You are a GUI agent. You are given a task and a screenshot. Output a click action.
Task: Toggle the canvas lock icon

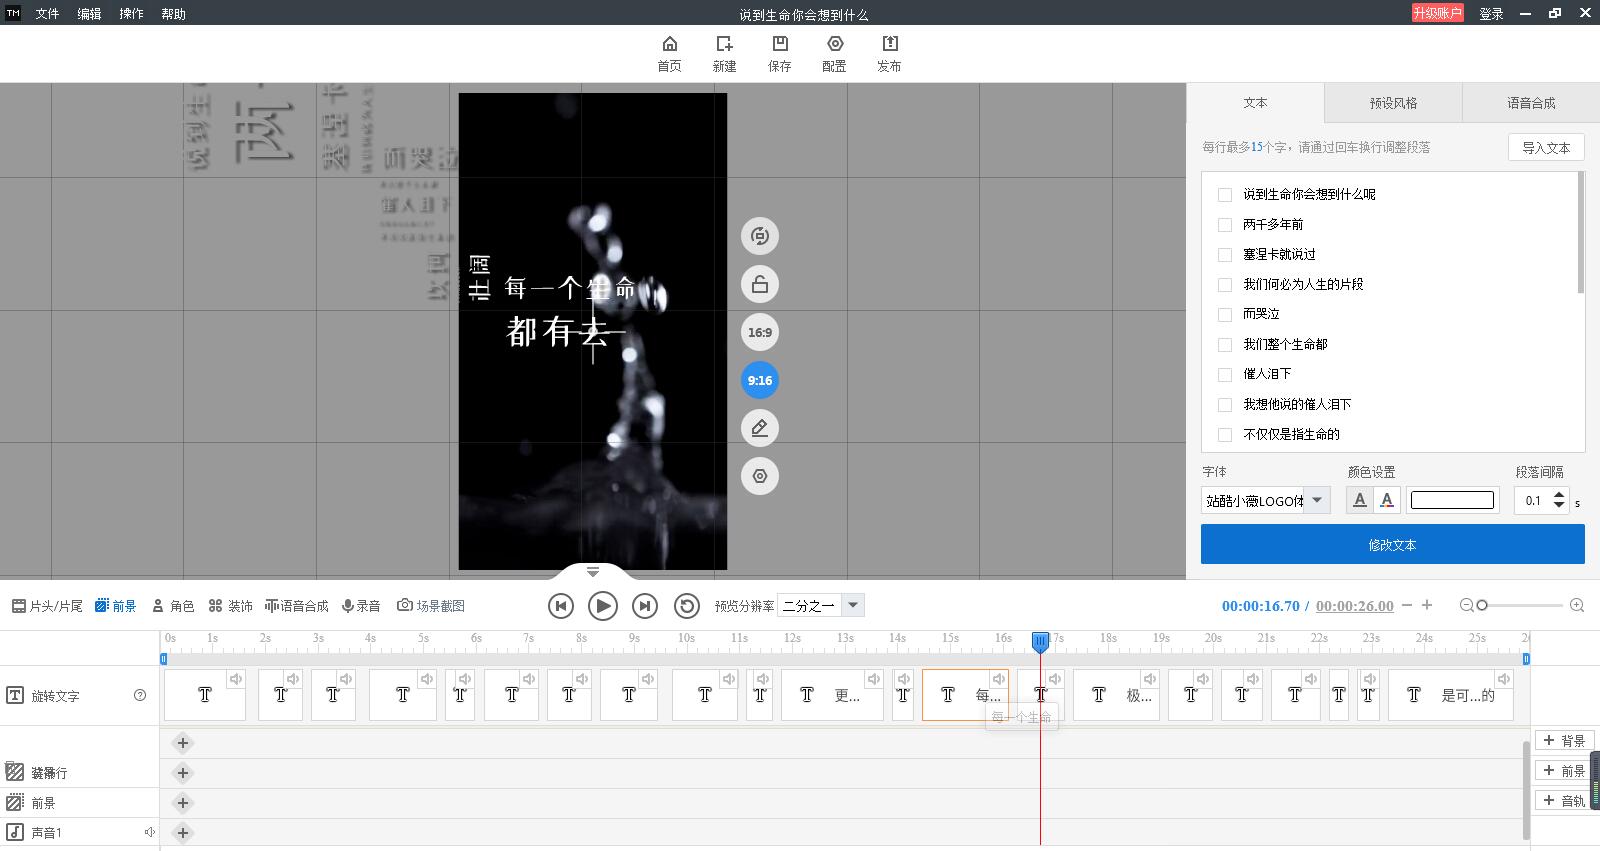click(759, 285)
